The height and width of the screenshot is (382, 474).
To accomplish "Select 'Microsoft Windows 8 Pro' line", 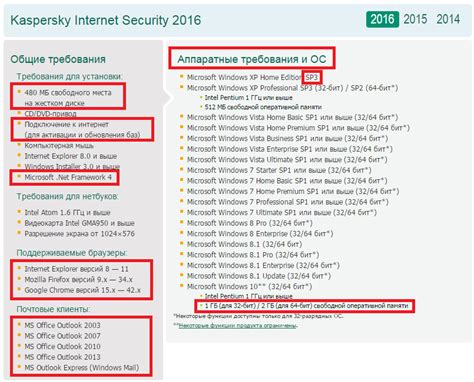I will (250, 223).
